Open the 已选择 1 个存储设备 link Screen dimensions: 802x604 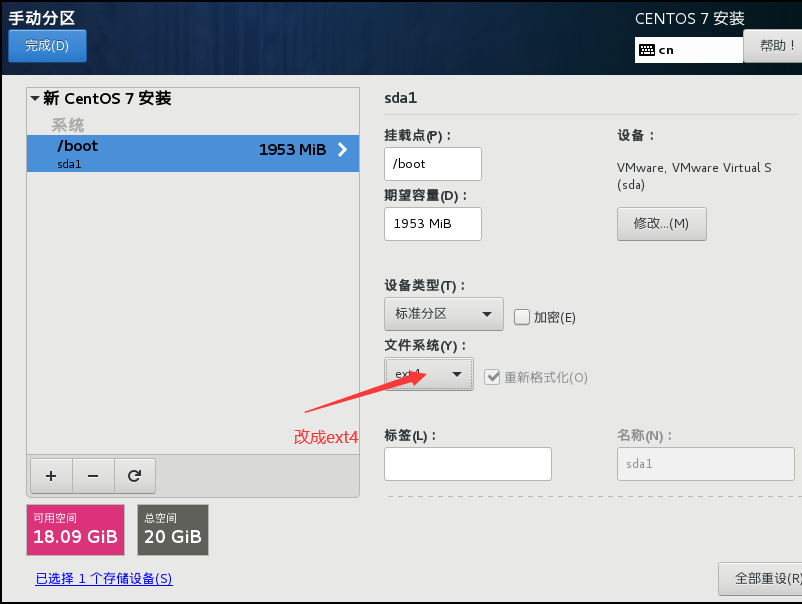click(x=104, y=579)
